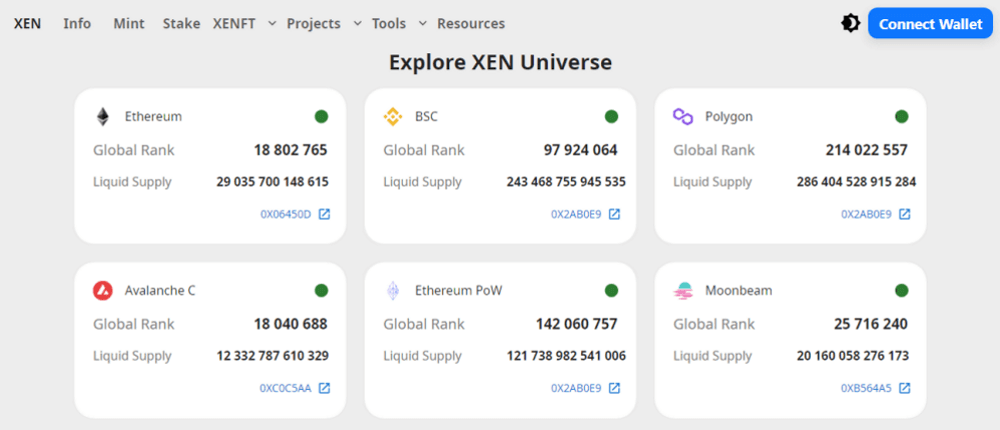Viewport: 1000px width, 430px height.
Task: Click the Avalanche C card title text
Action: click(x=160, y=290)
